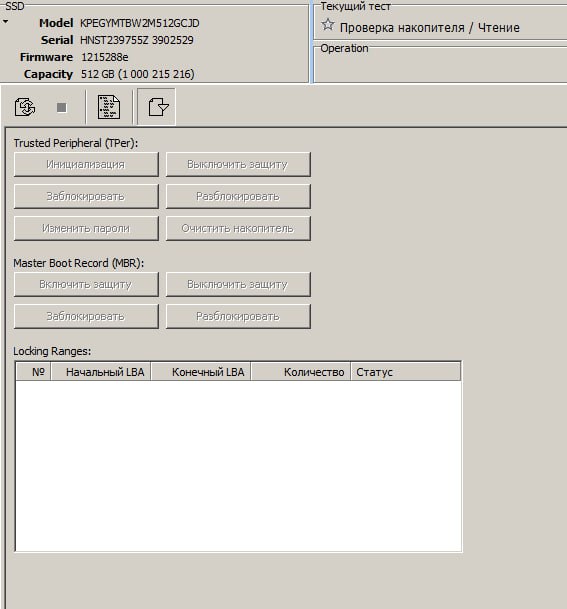Image resolution: width=567 pixels, height=609 pixels.
Task: Click TPer Разблокировать button
Action: (238, 196)
